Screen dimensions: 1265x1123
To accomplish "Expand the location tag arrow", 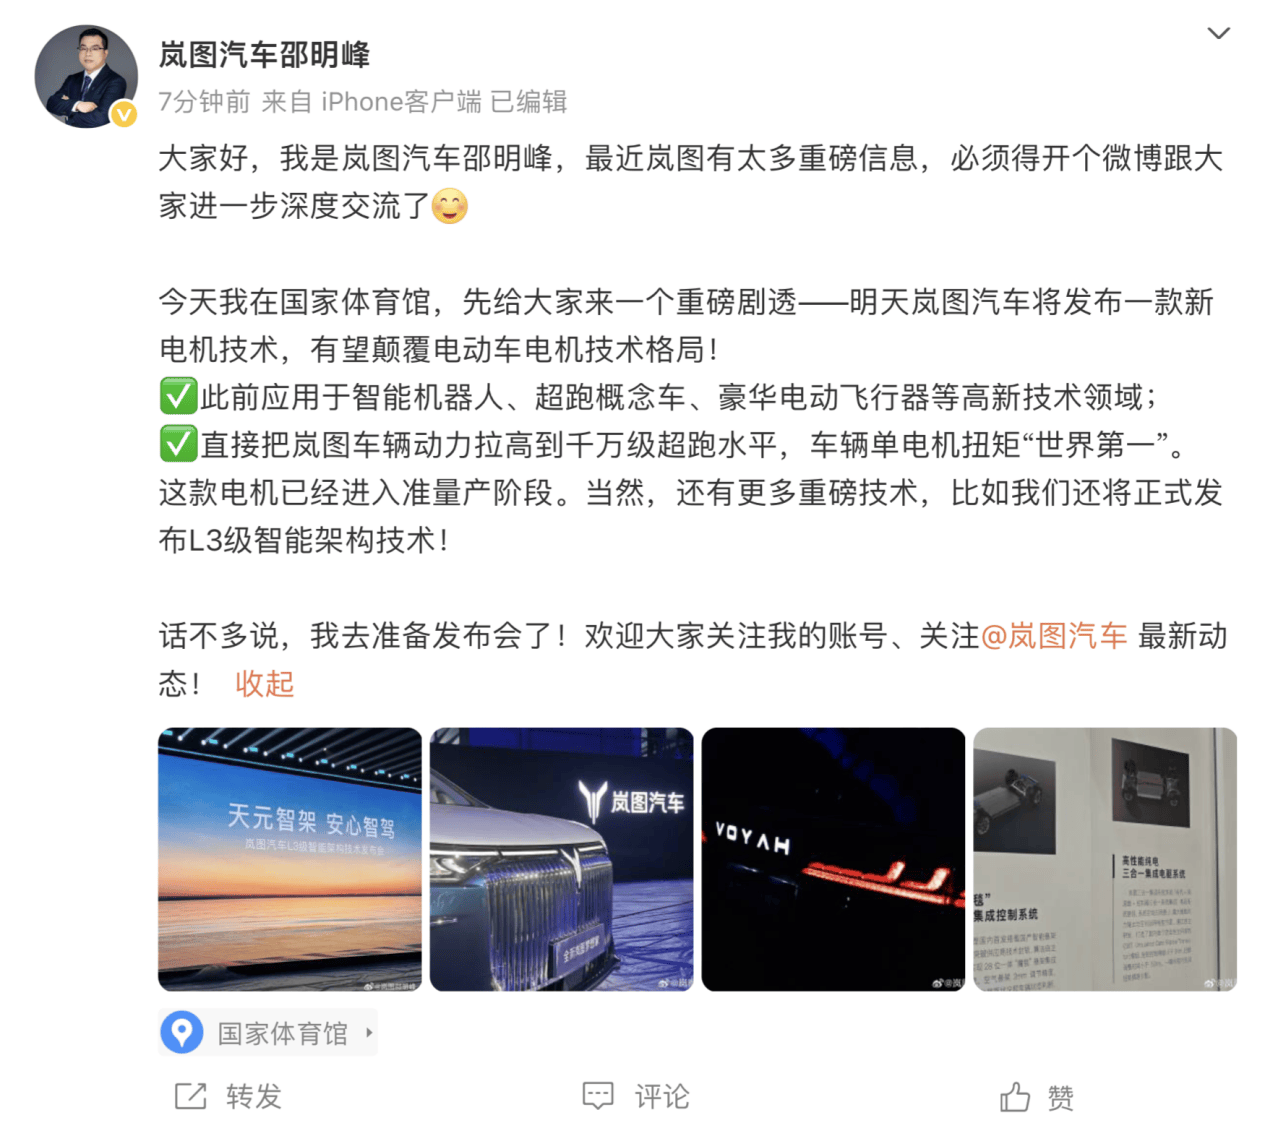I will (x=369, y=1032).
